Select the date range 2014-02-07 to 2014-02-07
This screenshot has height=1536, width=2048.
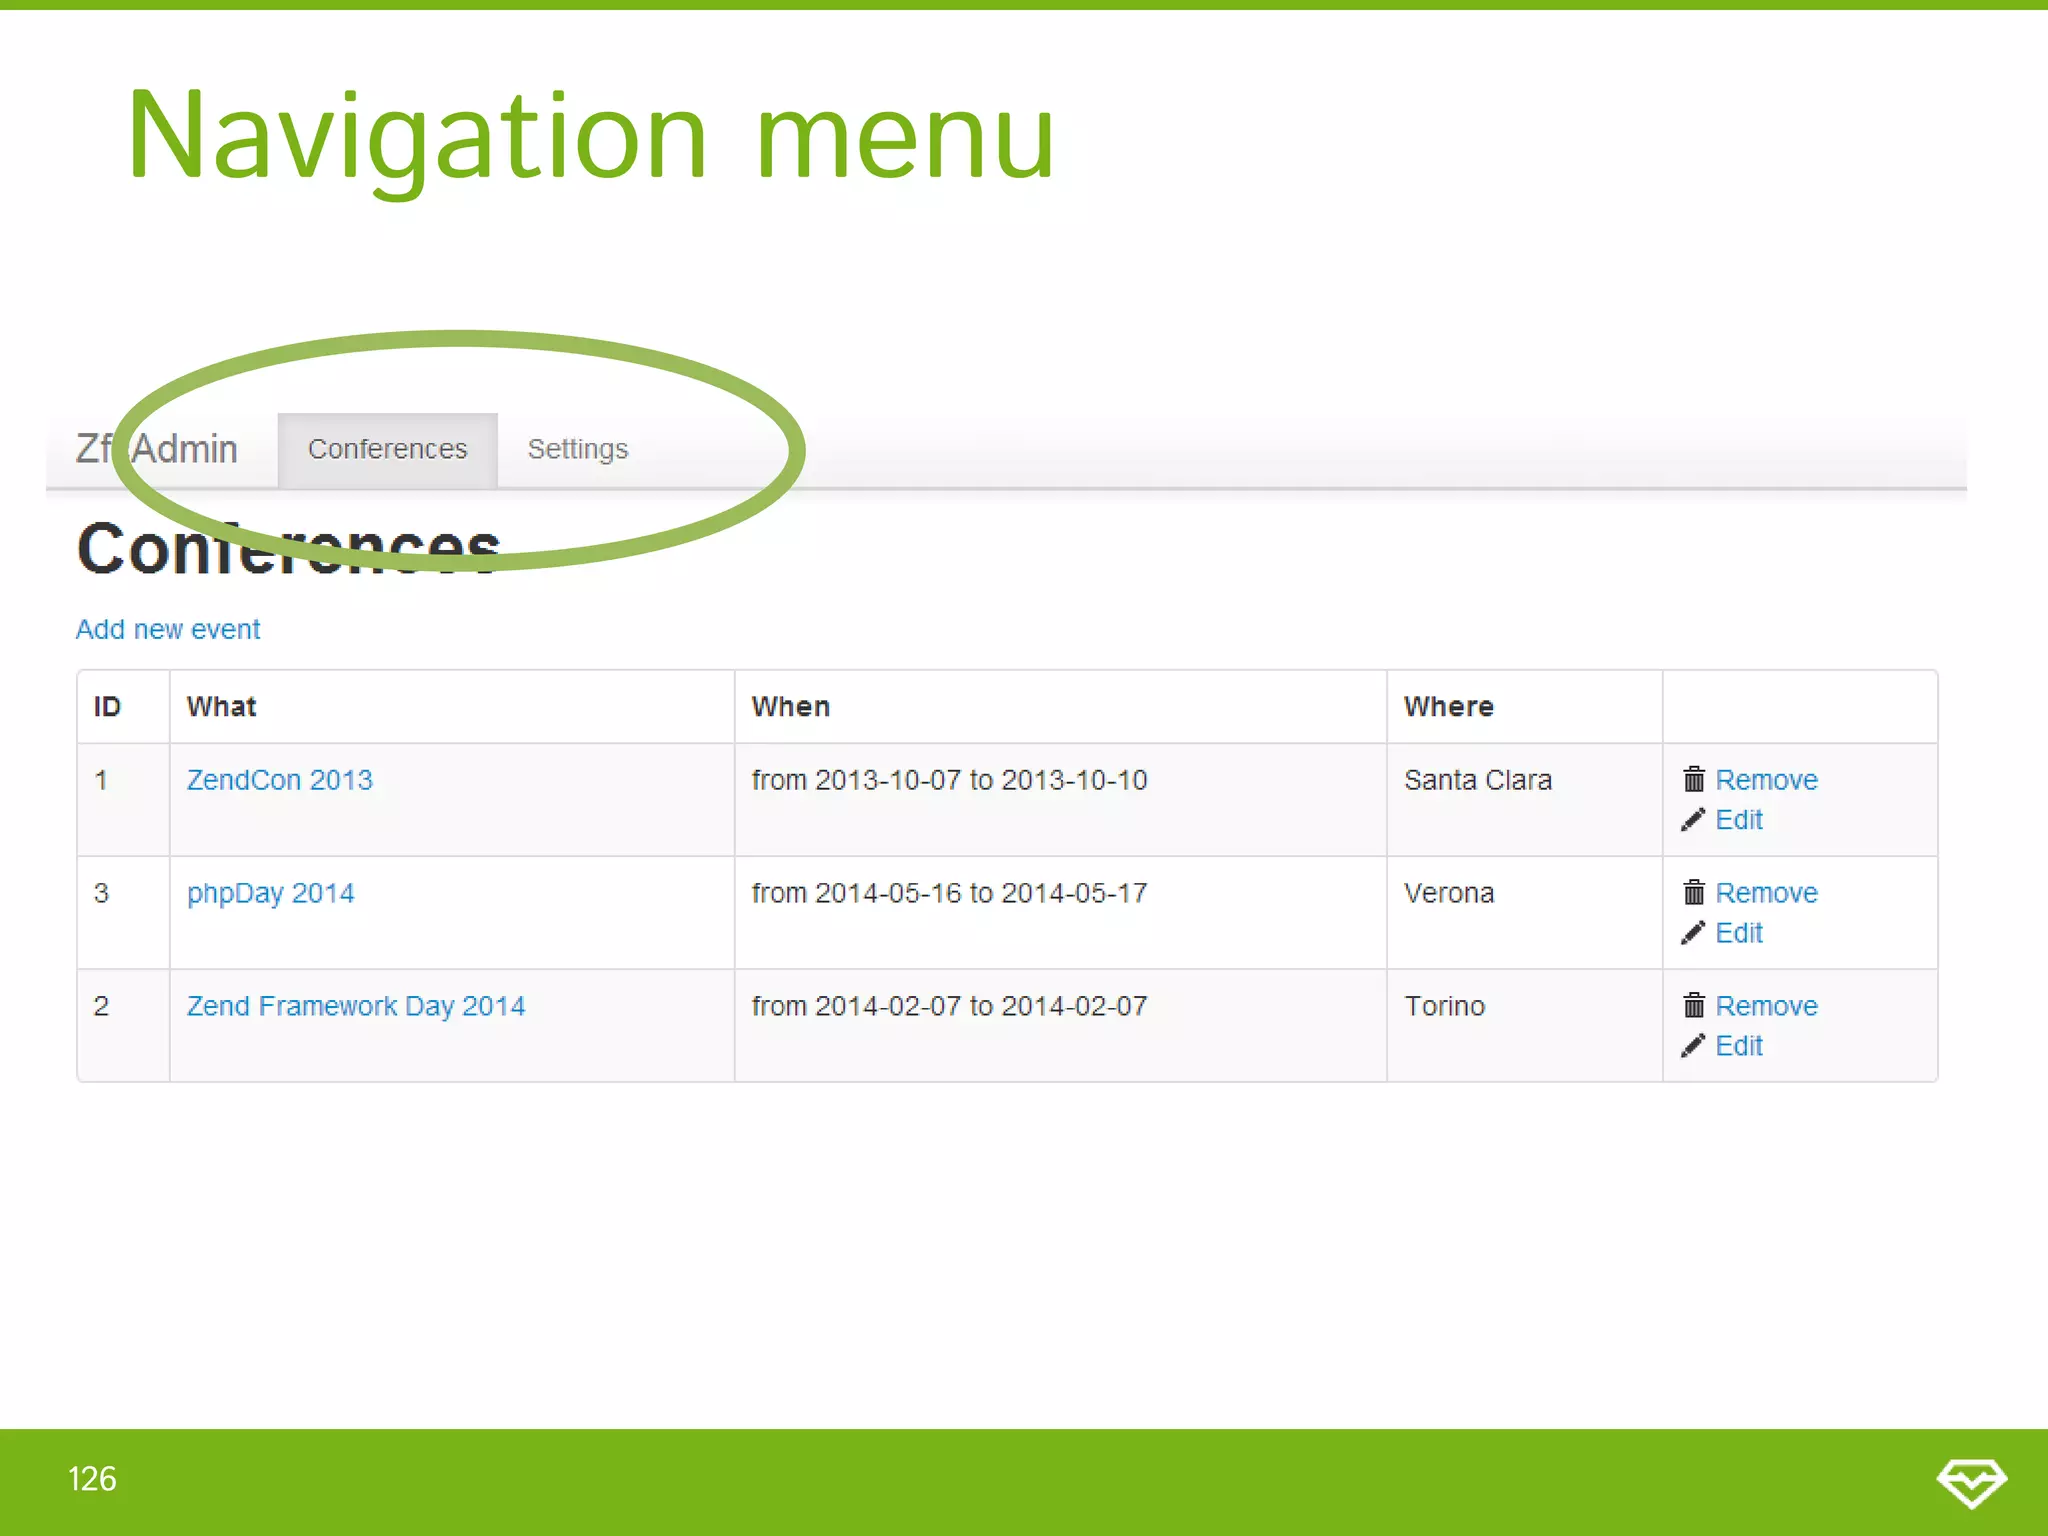point(950,1006)
